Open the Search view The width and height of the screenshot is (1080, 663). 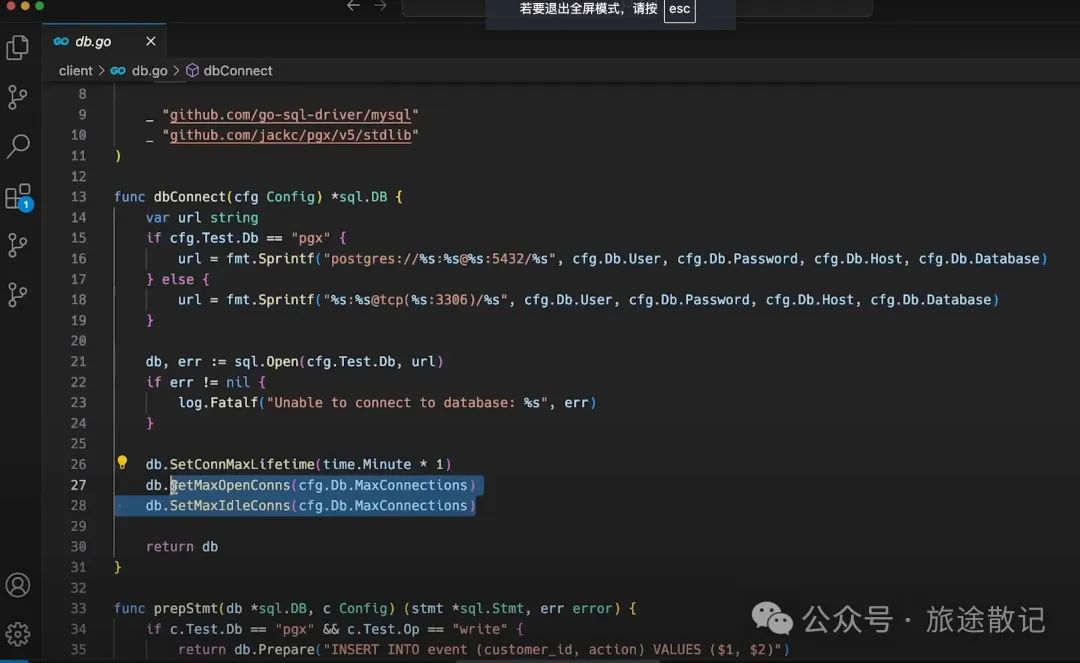(x=18, y=146)
